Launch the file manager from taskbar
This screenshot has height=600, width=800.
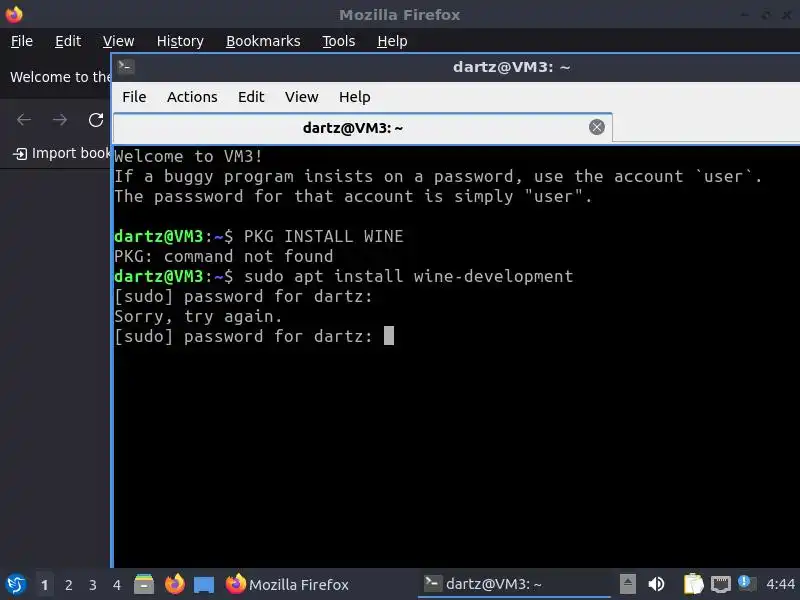pyautogui.click(x=144, y=584)
